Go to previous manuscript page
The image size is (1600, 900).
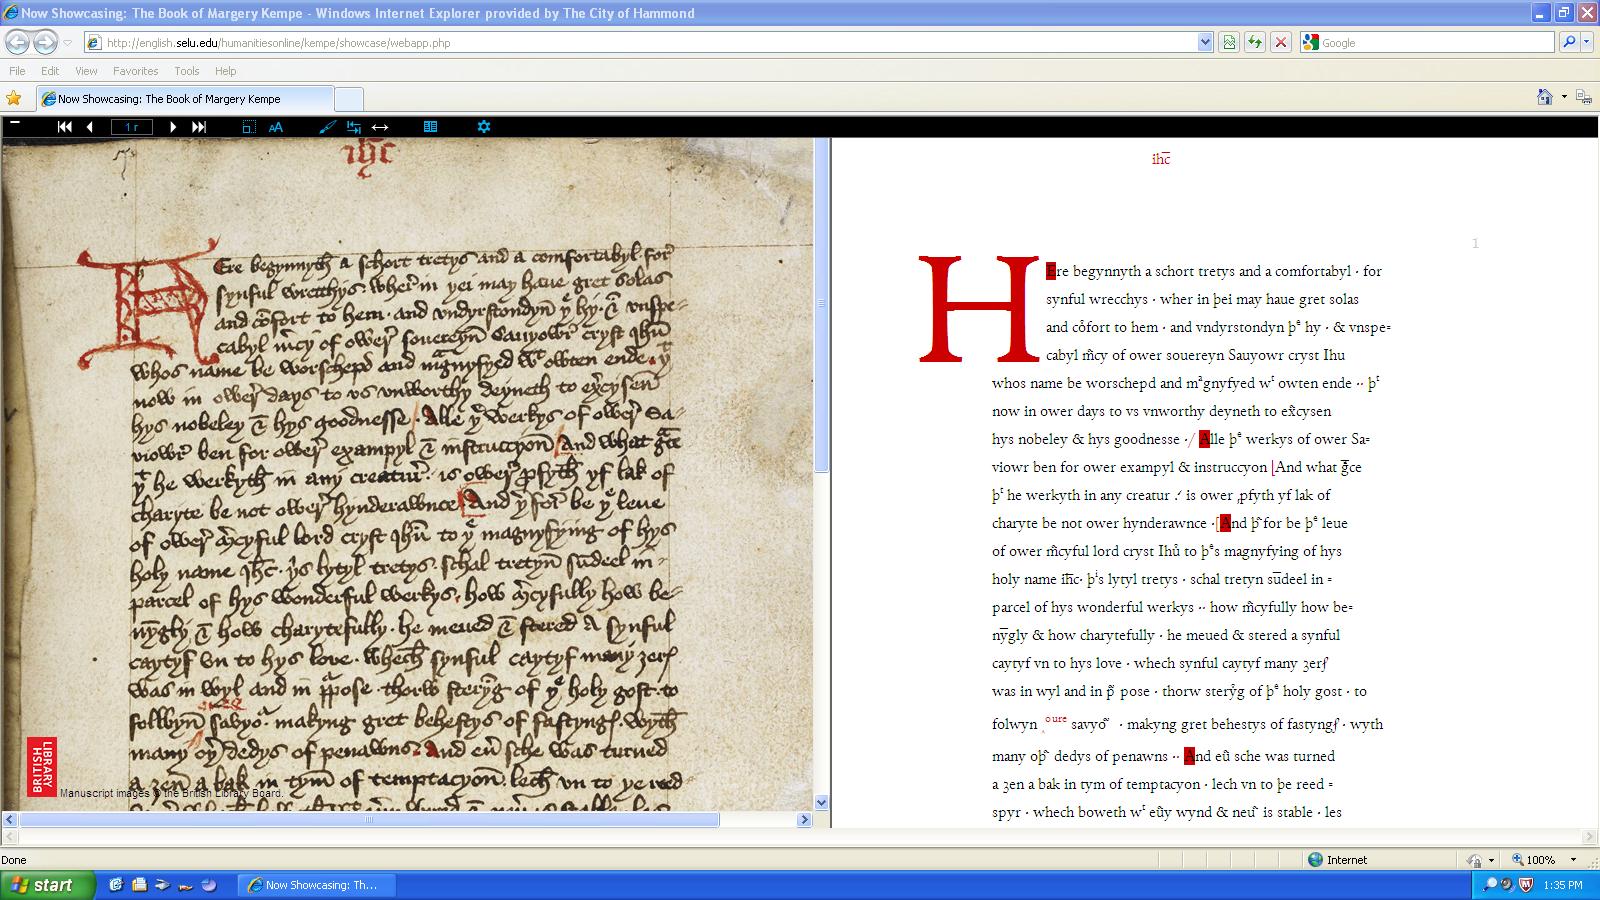click(90, 127)
